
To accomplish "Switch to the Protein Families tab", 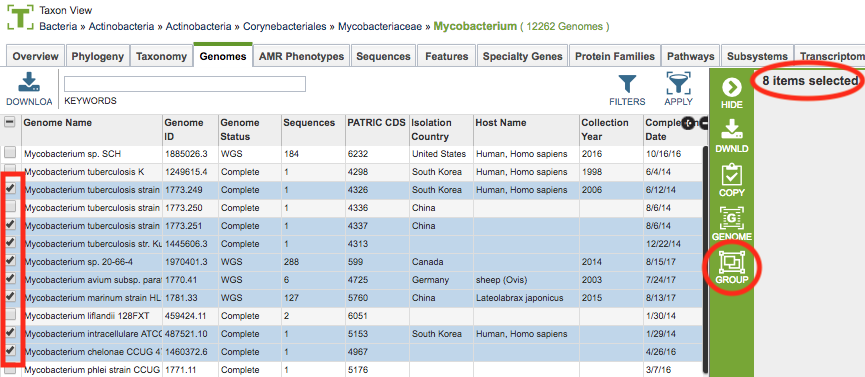I will 615,56.
